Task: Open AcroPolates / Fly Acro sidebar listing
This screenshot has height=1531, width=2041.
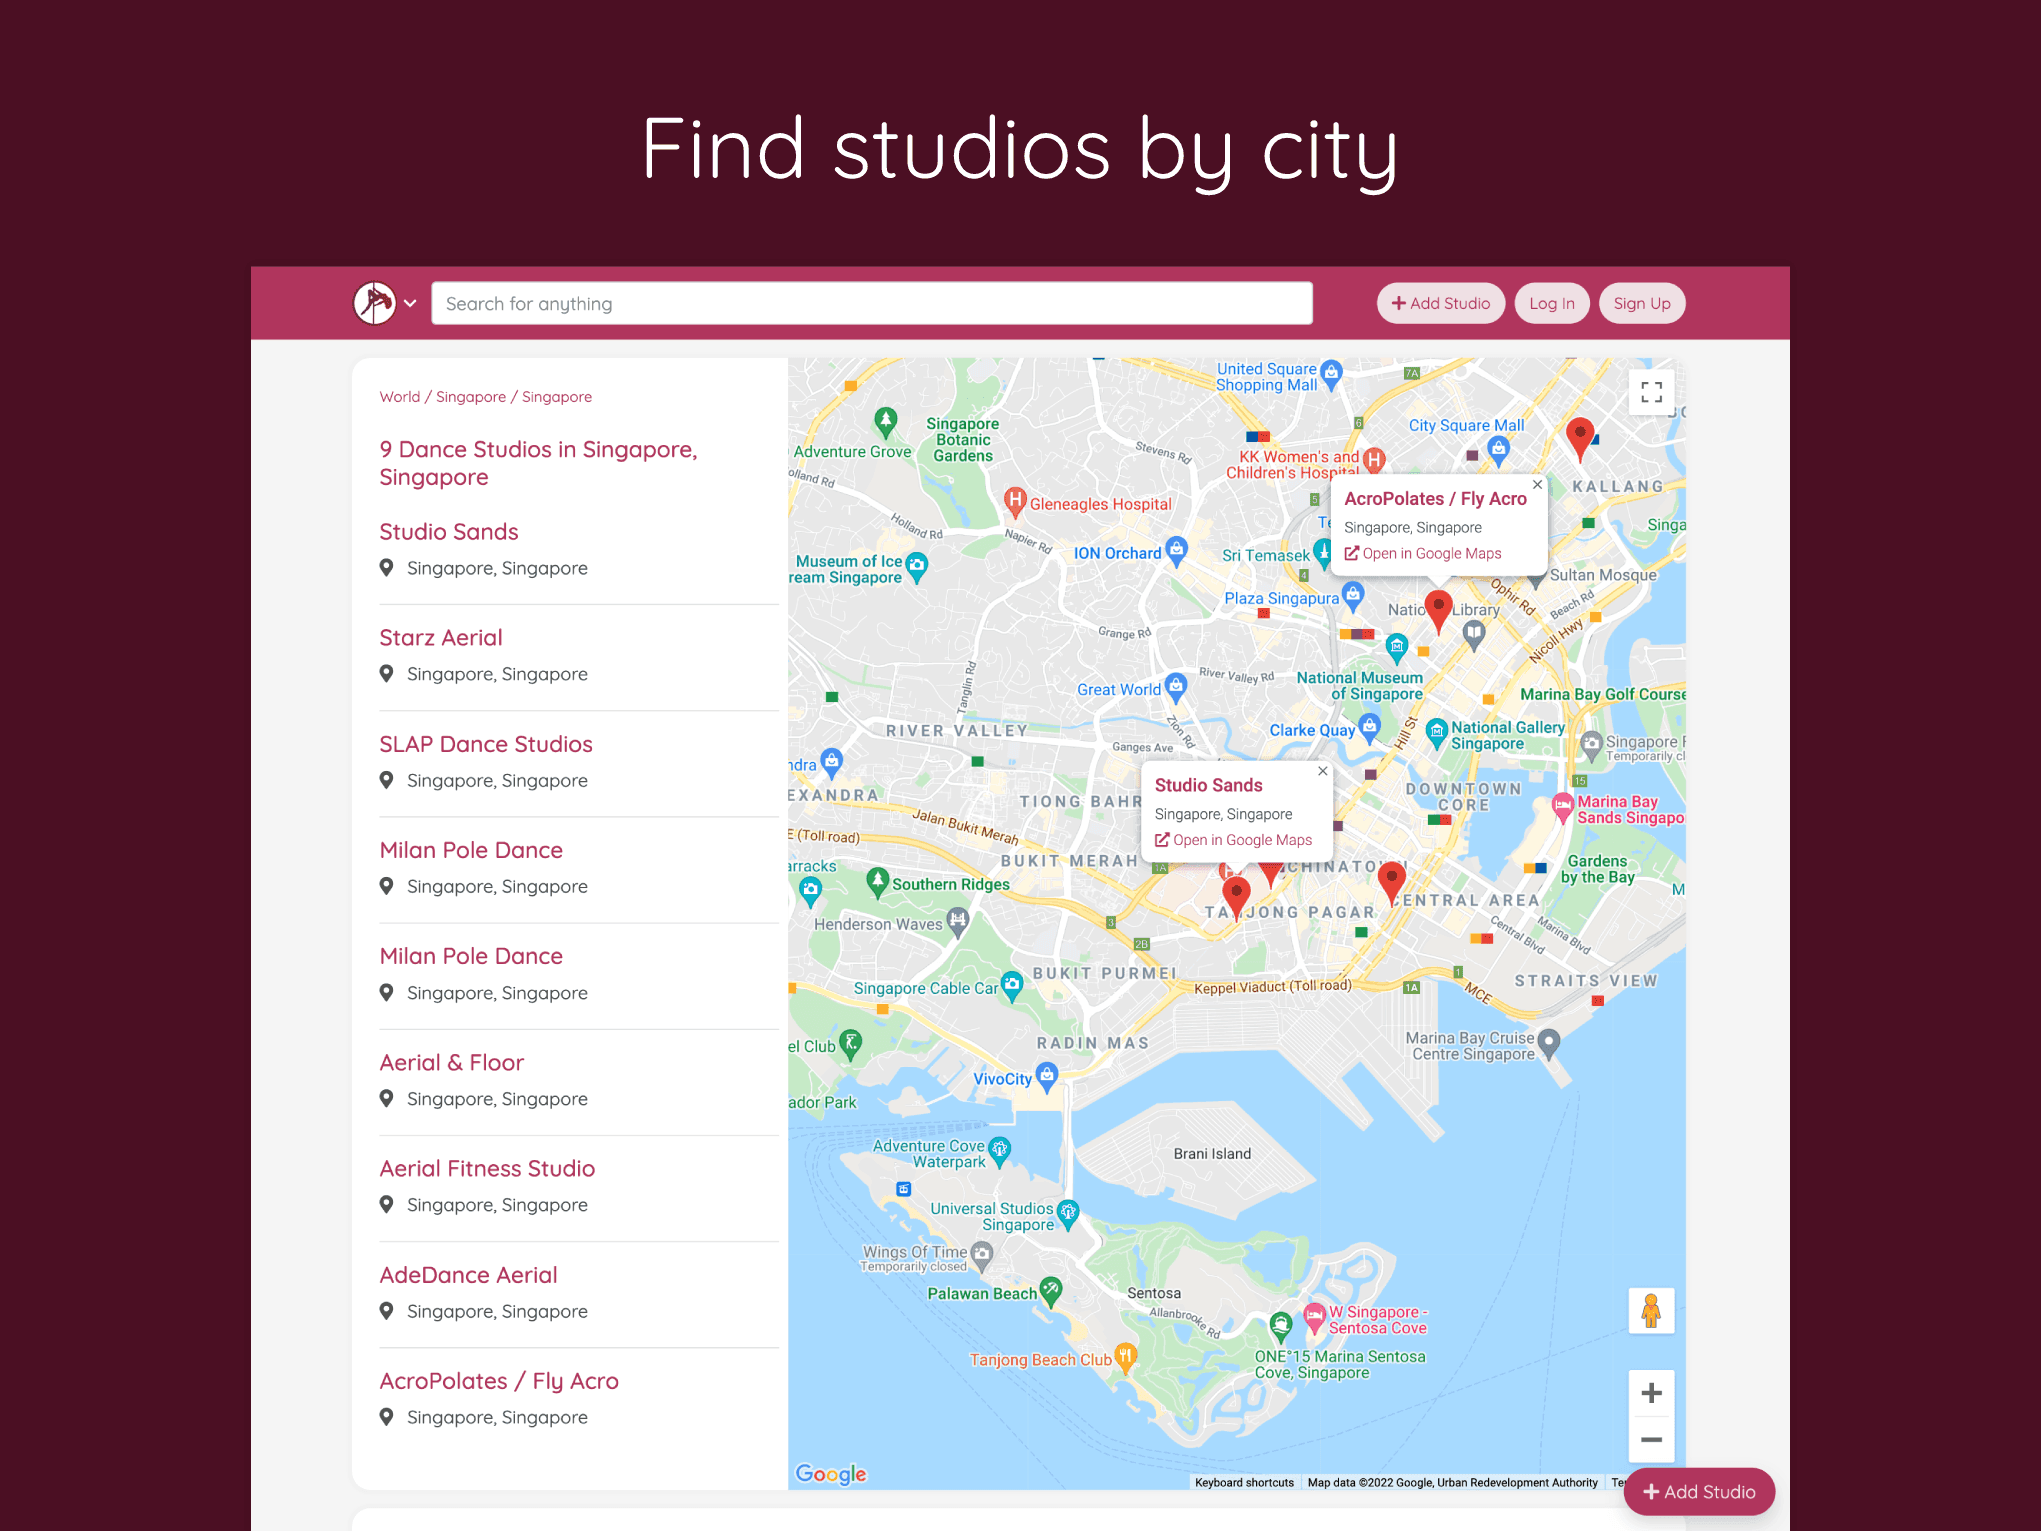Action: pos(499,1381)
